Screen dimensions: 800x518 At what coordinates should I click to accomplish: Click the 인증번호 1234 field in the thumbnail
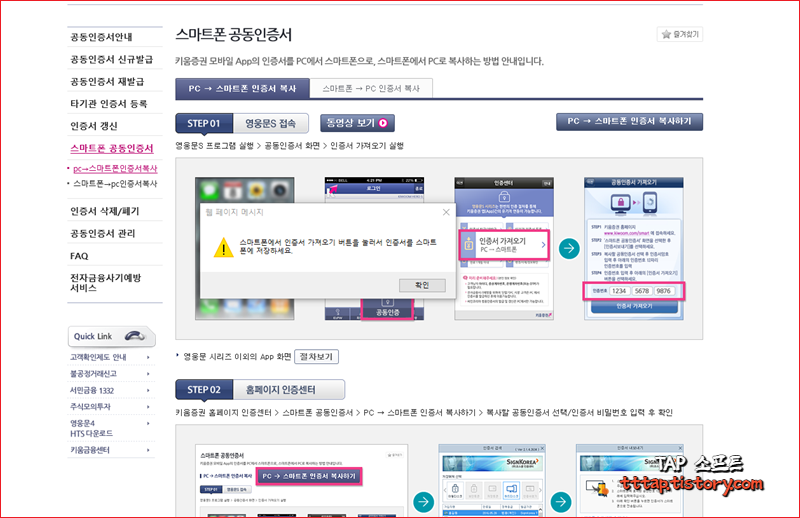619,291
